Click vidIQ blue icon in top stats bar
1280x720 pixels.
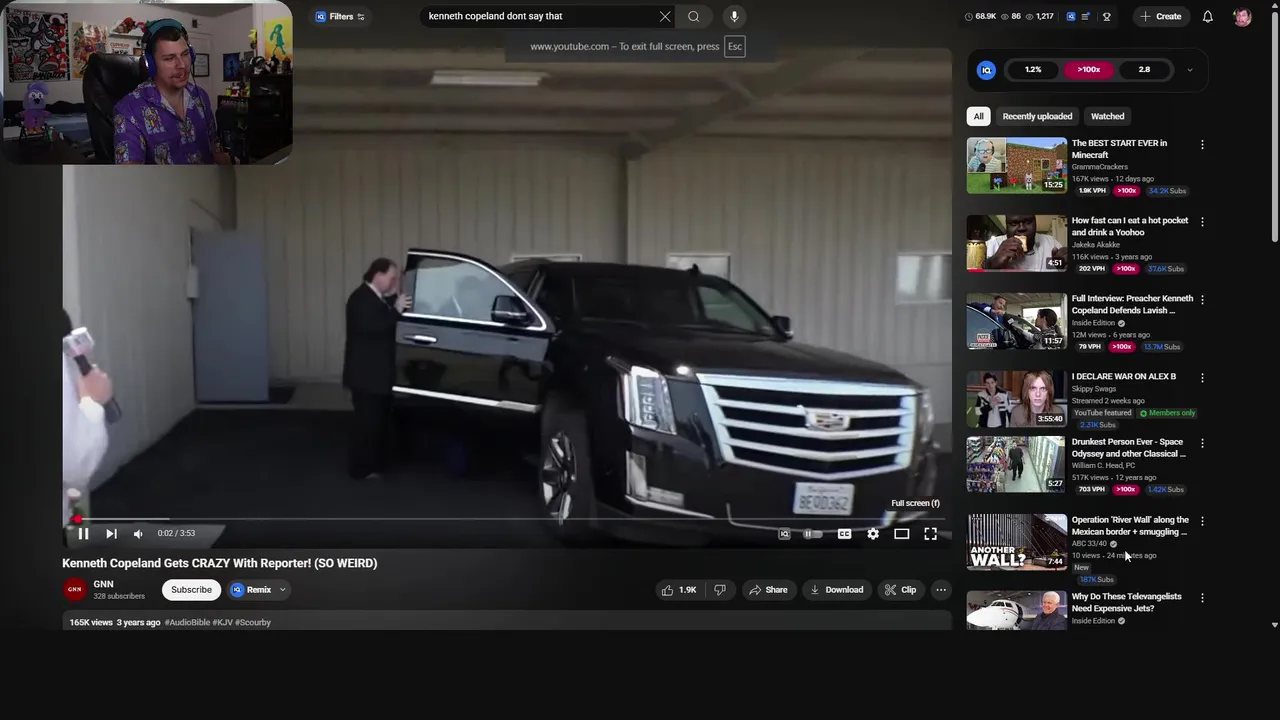(1071, 16)
